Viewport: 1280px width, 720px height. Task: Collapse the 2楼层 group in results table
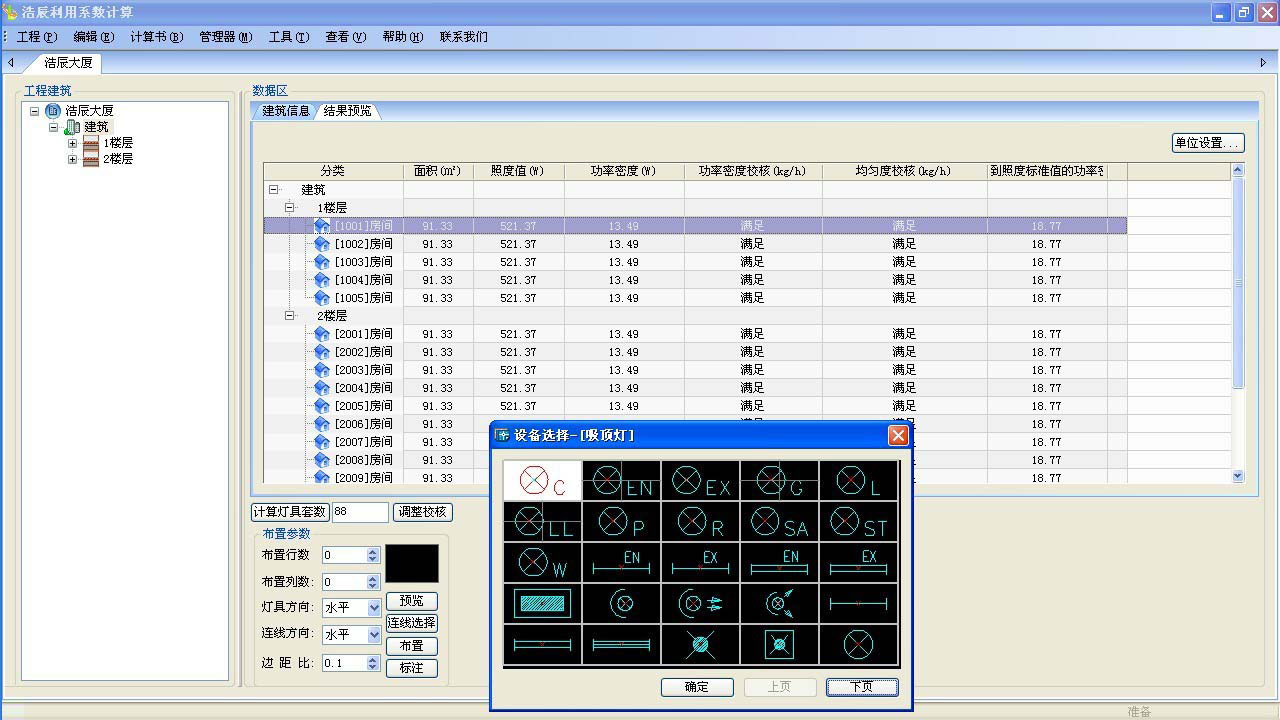(x=290, y=315)
